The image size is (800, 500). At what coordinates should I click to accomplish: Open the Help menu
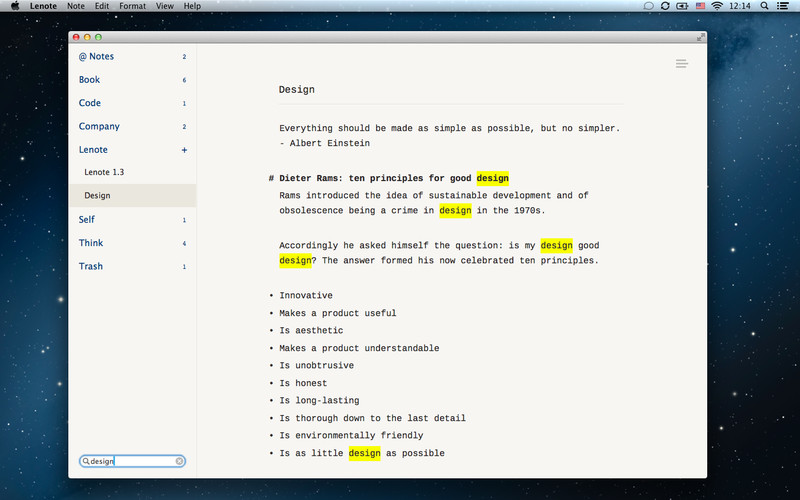click(x=192, y=6)
